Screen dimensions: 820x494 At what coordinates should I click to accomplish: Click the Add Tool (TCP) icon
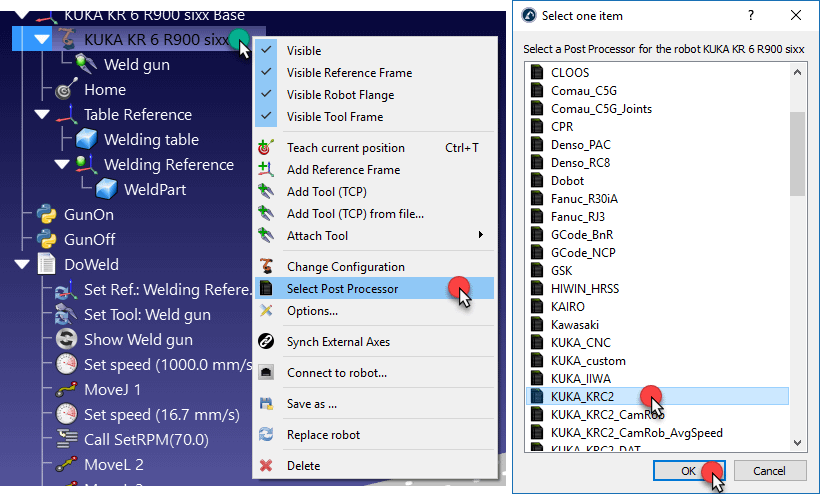[266, 191]
